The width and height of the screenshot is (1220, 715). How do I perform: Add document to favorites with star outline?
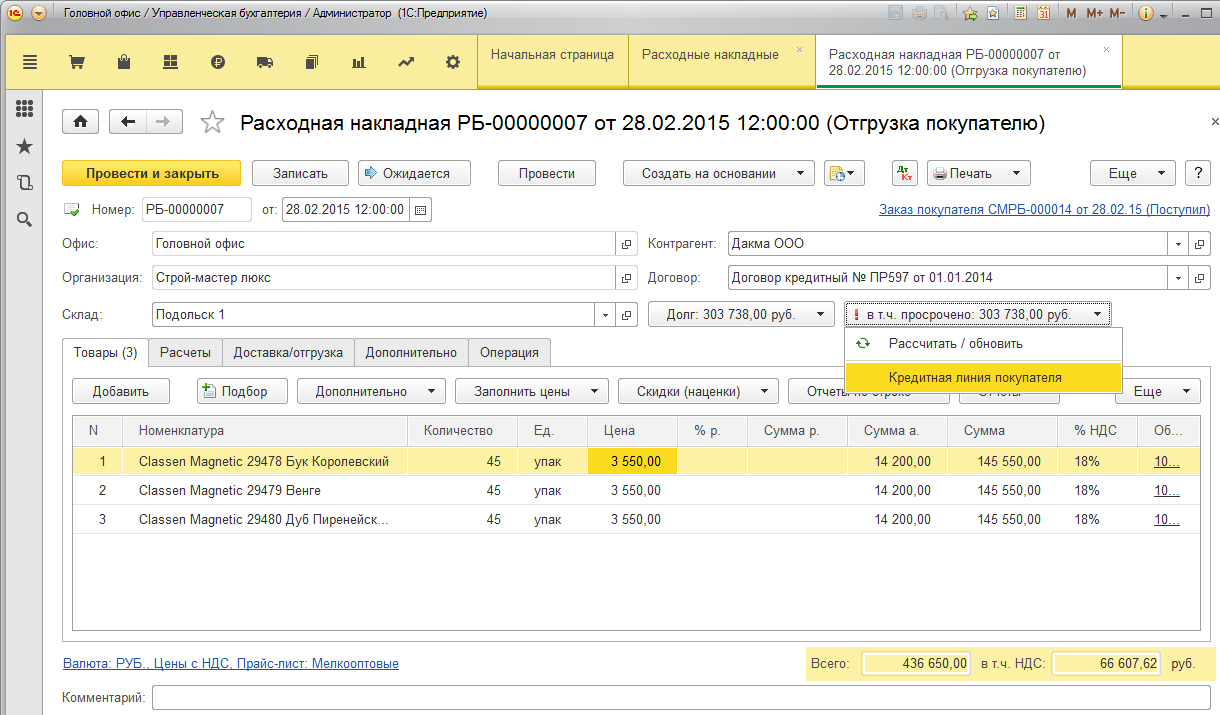(212, 122)
